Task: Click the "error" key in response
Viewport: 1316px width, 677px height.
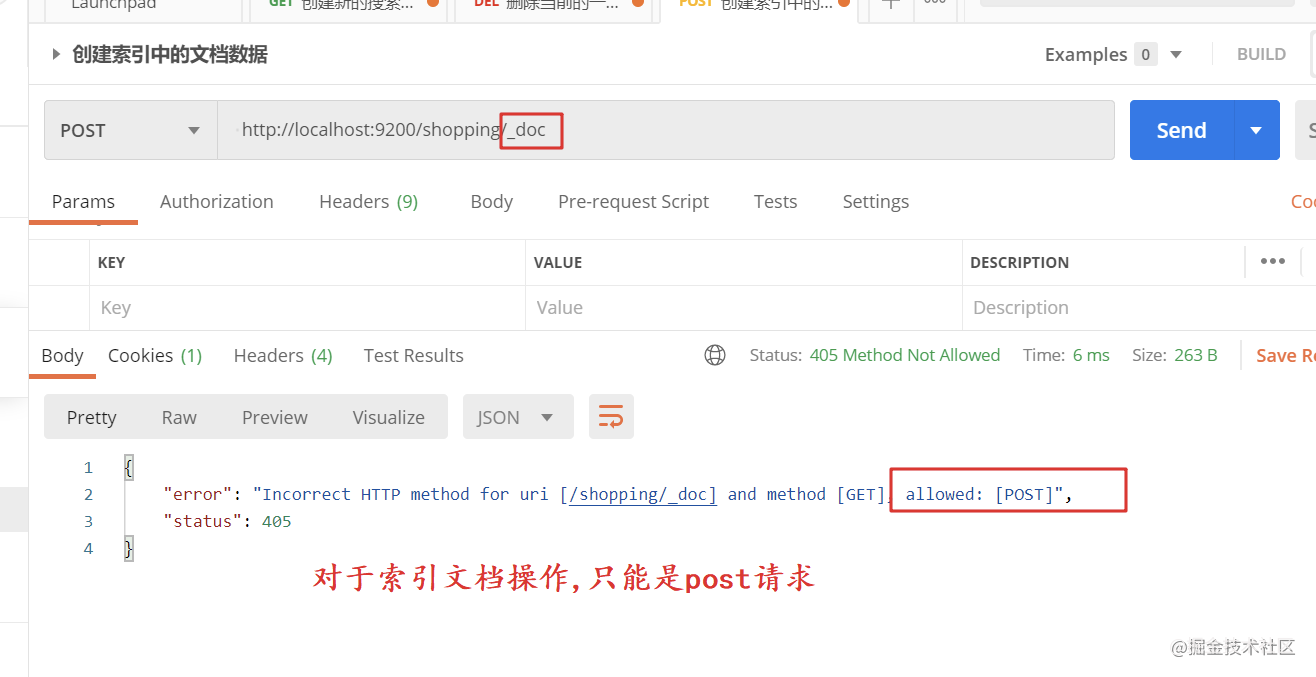Action: point(197,494)
